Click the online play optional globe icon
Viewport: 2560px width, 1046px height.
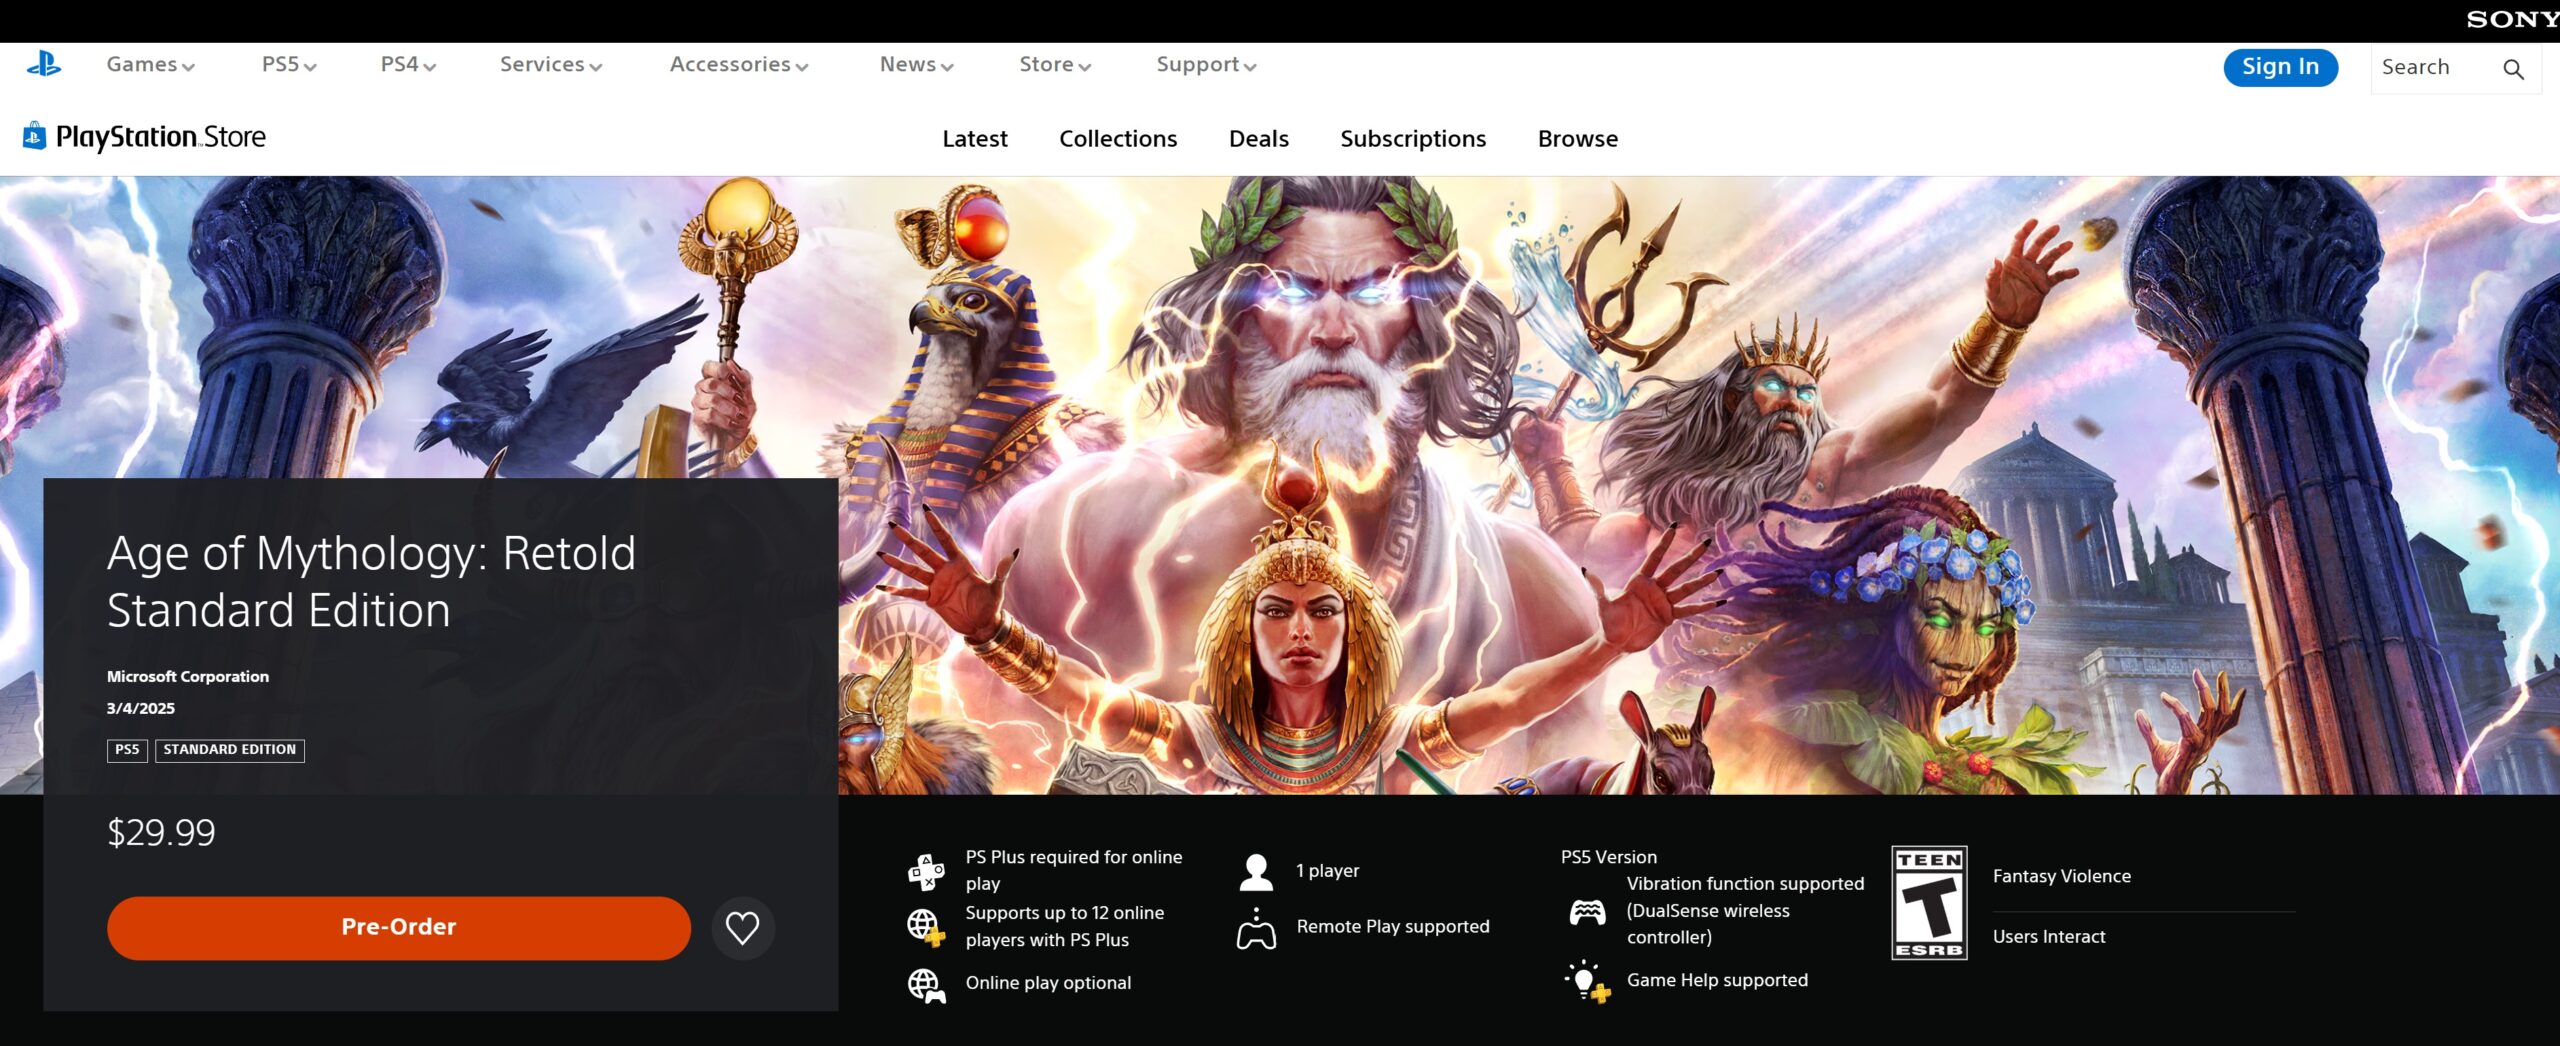coord(926,985)
